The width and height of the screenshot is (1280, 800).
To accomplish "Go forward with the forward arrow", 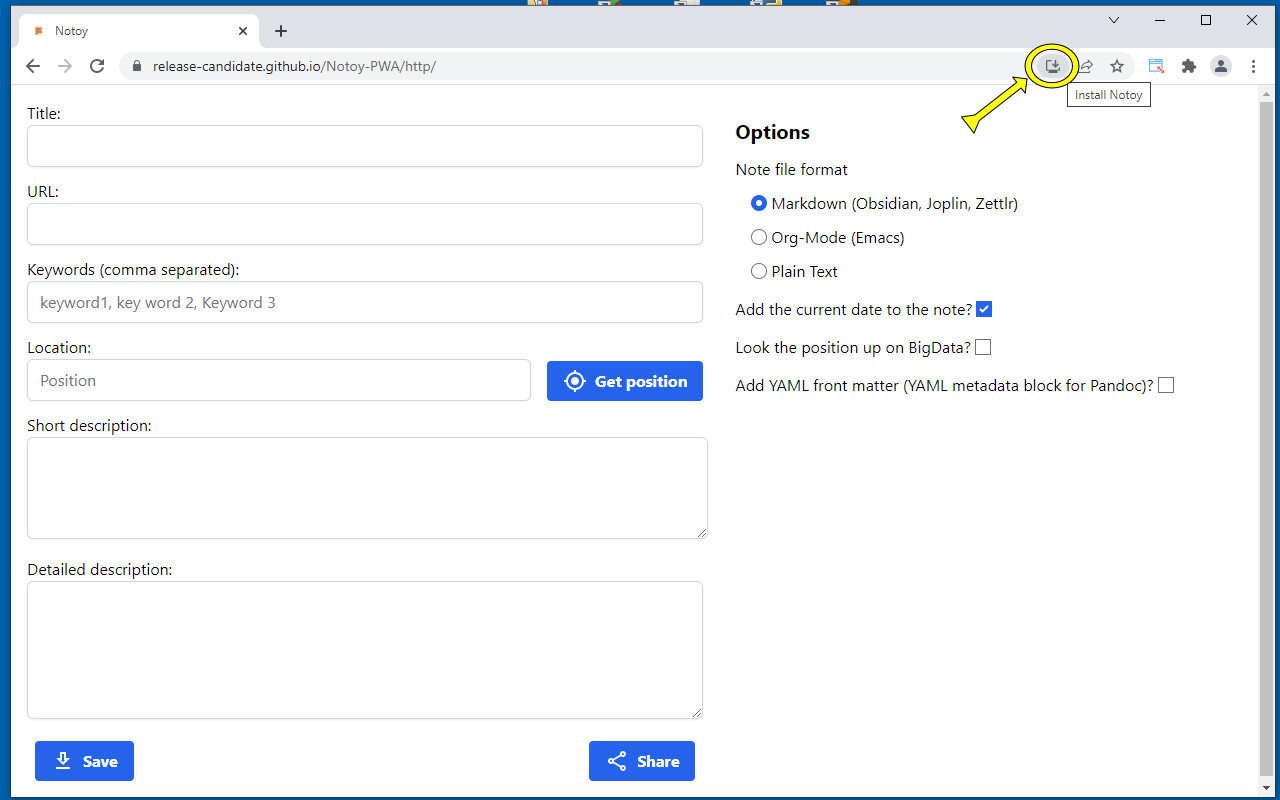I will pos(65,66).
